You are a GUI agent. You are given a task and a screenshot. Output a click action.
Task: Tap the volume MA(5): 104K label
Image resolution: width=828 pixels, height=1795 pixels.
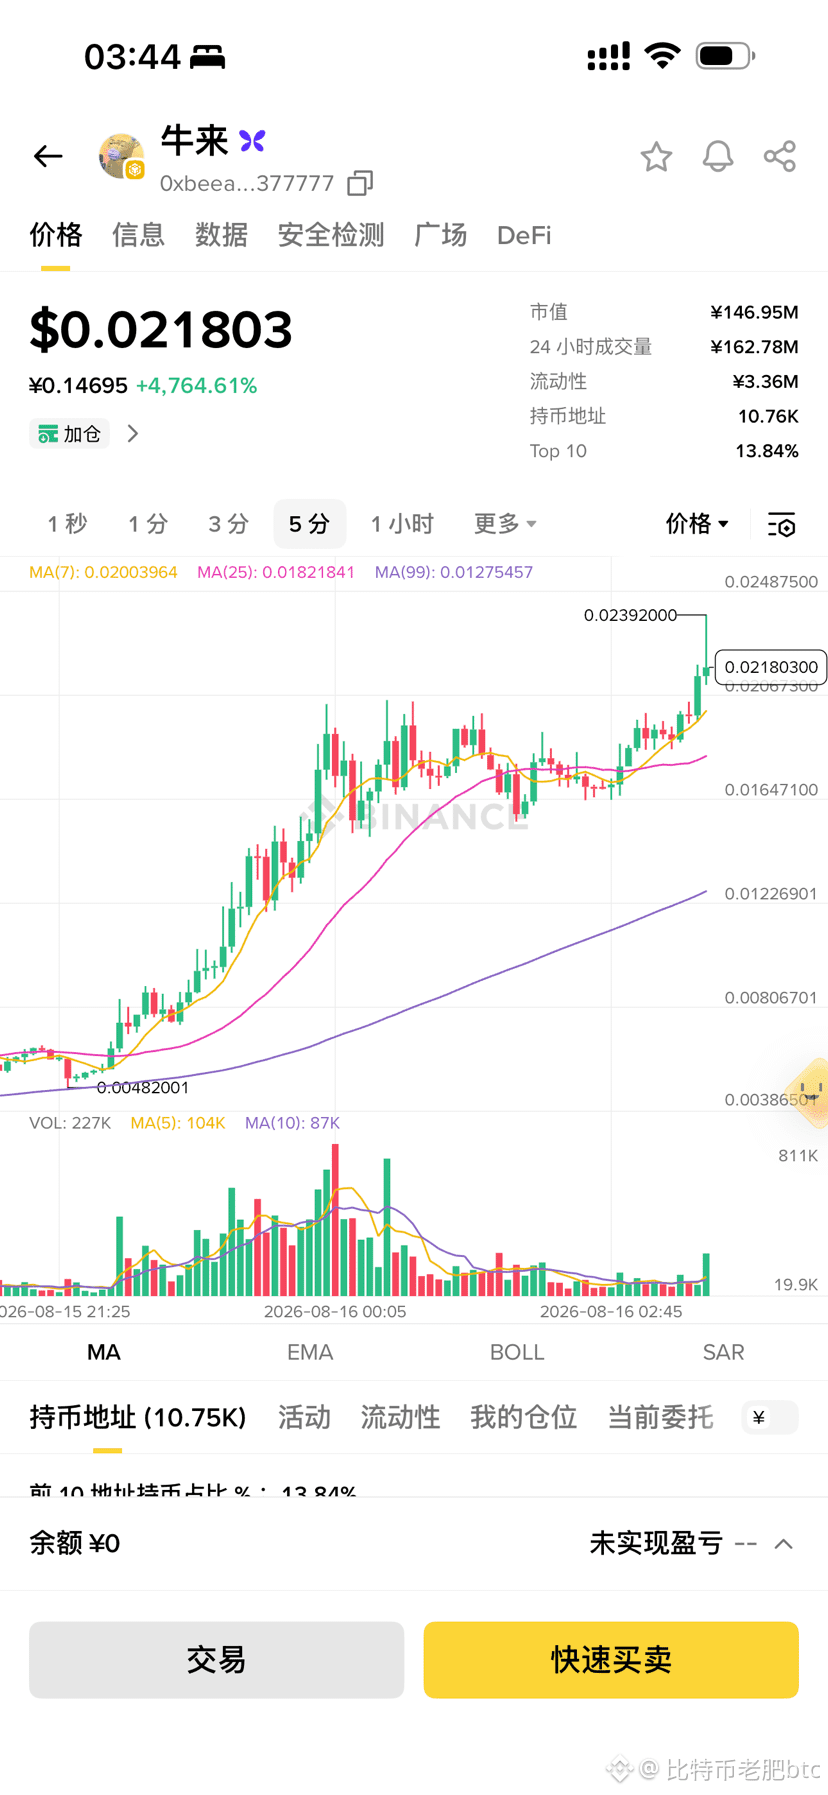[178, 1123]
